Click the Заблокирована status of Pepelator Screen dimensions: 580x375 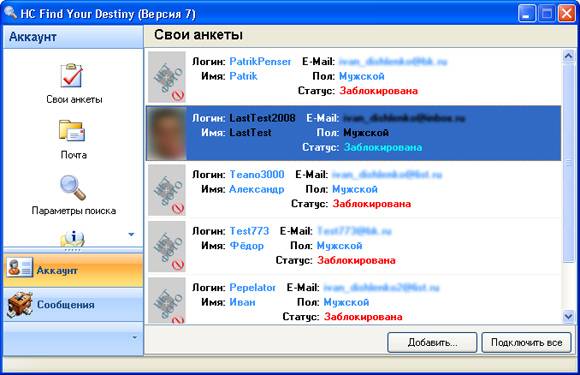point(363,317)
